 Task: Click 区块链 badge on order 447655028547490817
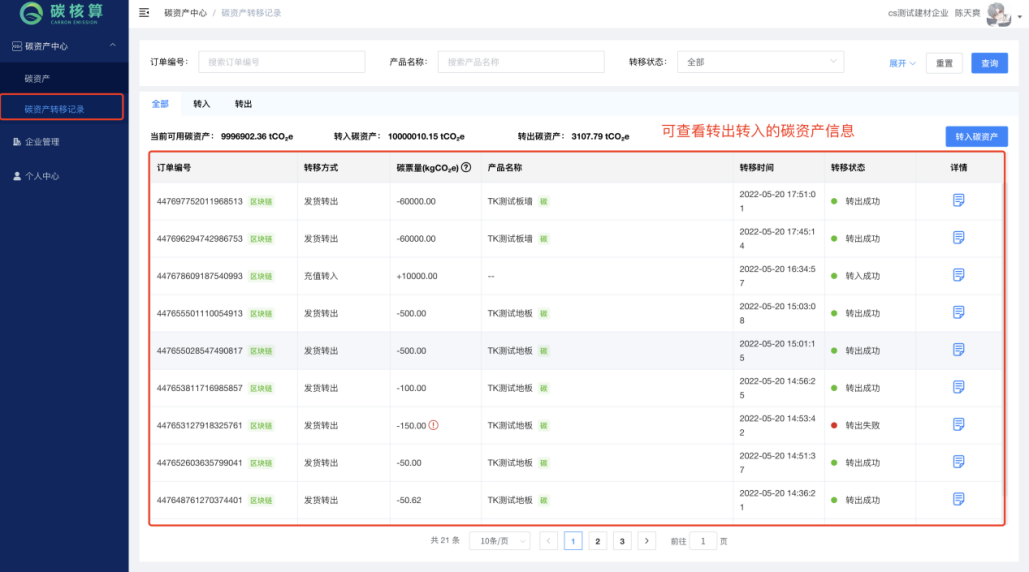coord(260,351)
